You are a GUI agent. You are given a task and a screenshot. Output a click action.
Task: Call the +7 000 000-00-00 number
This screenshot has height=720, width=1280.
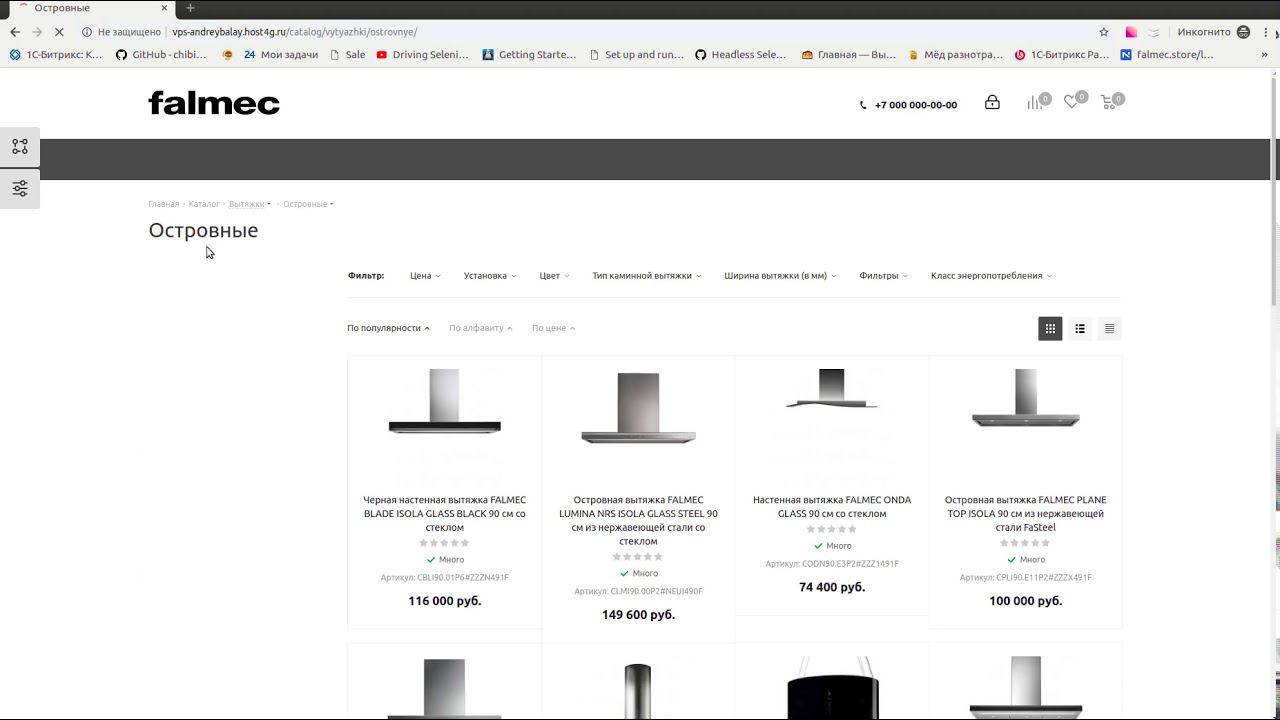(x=916, y=105)
